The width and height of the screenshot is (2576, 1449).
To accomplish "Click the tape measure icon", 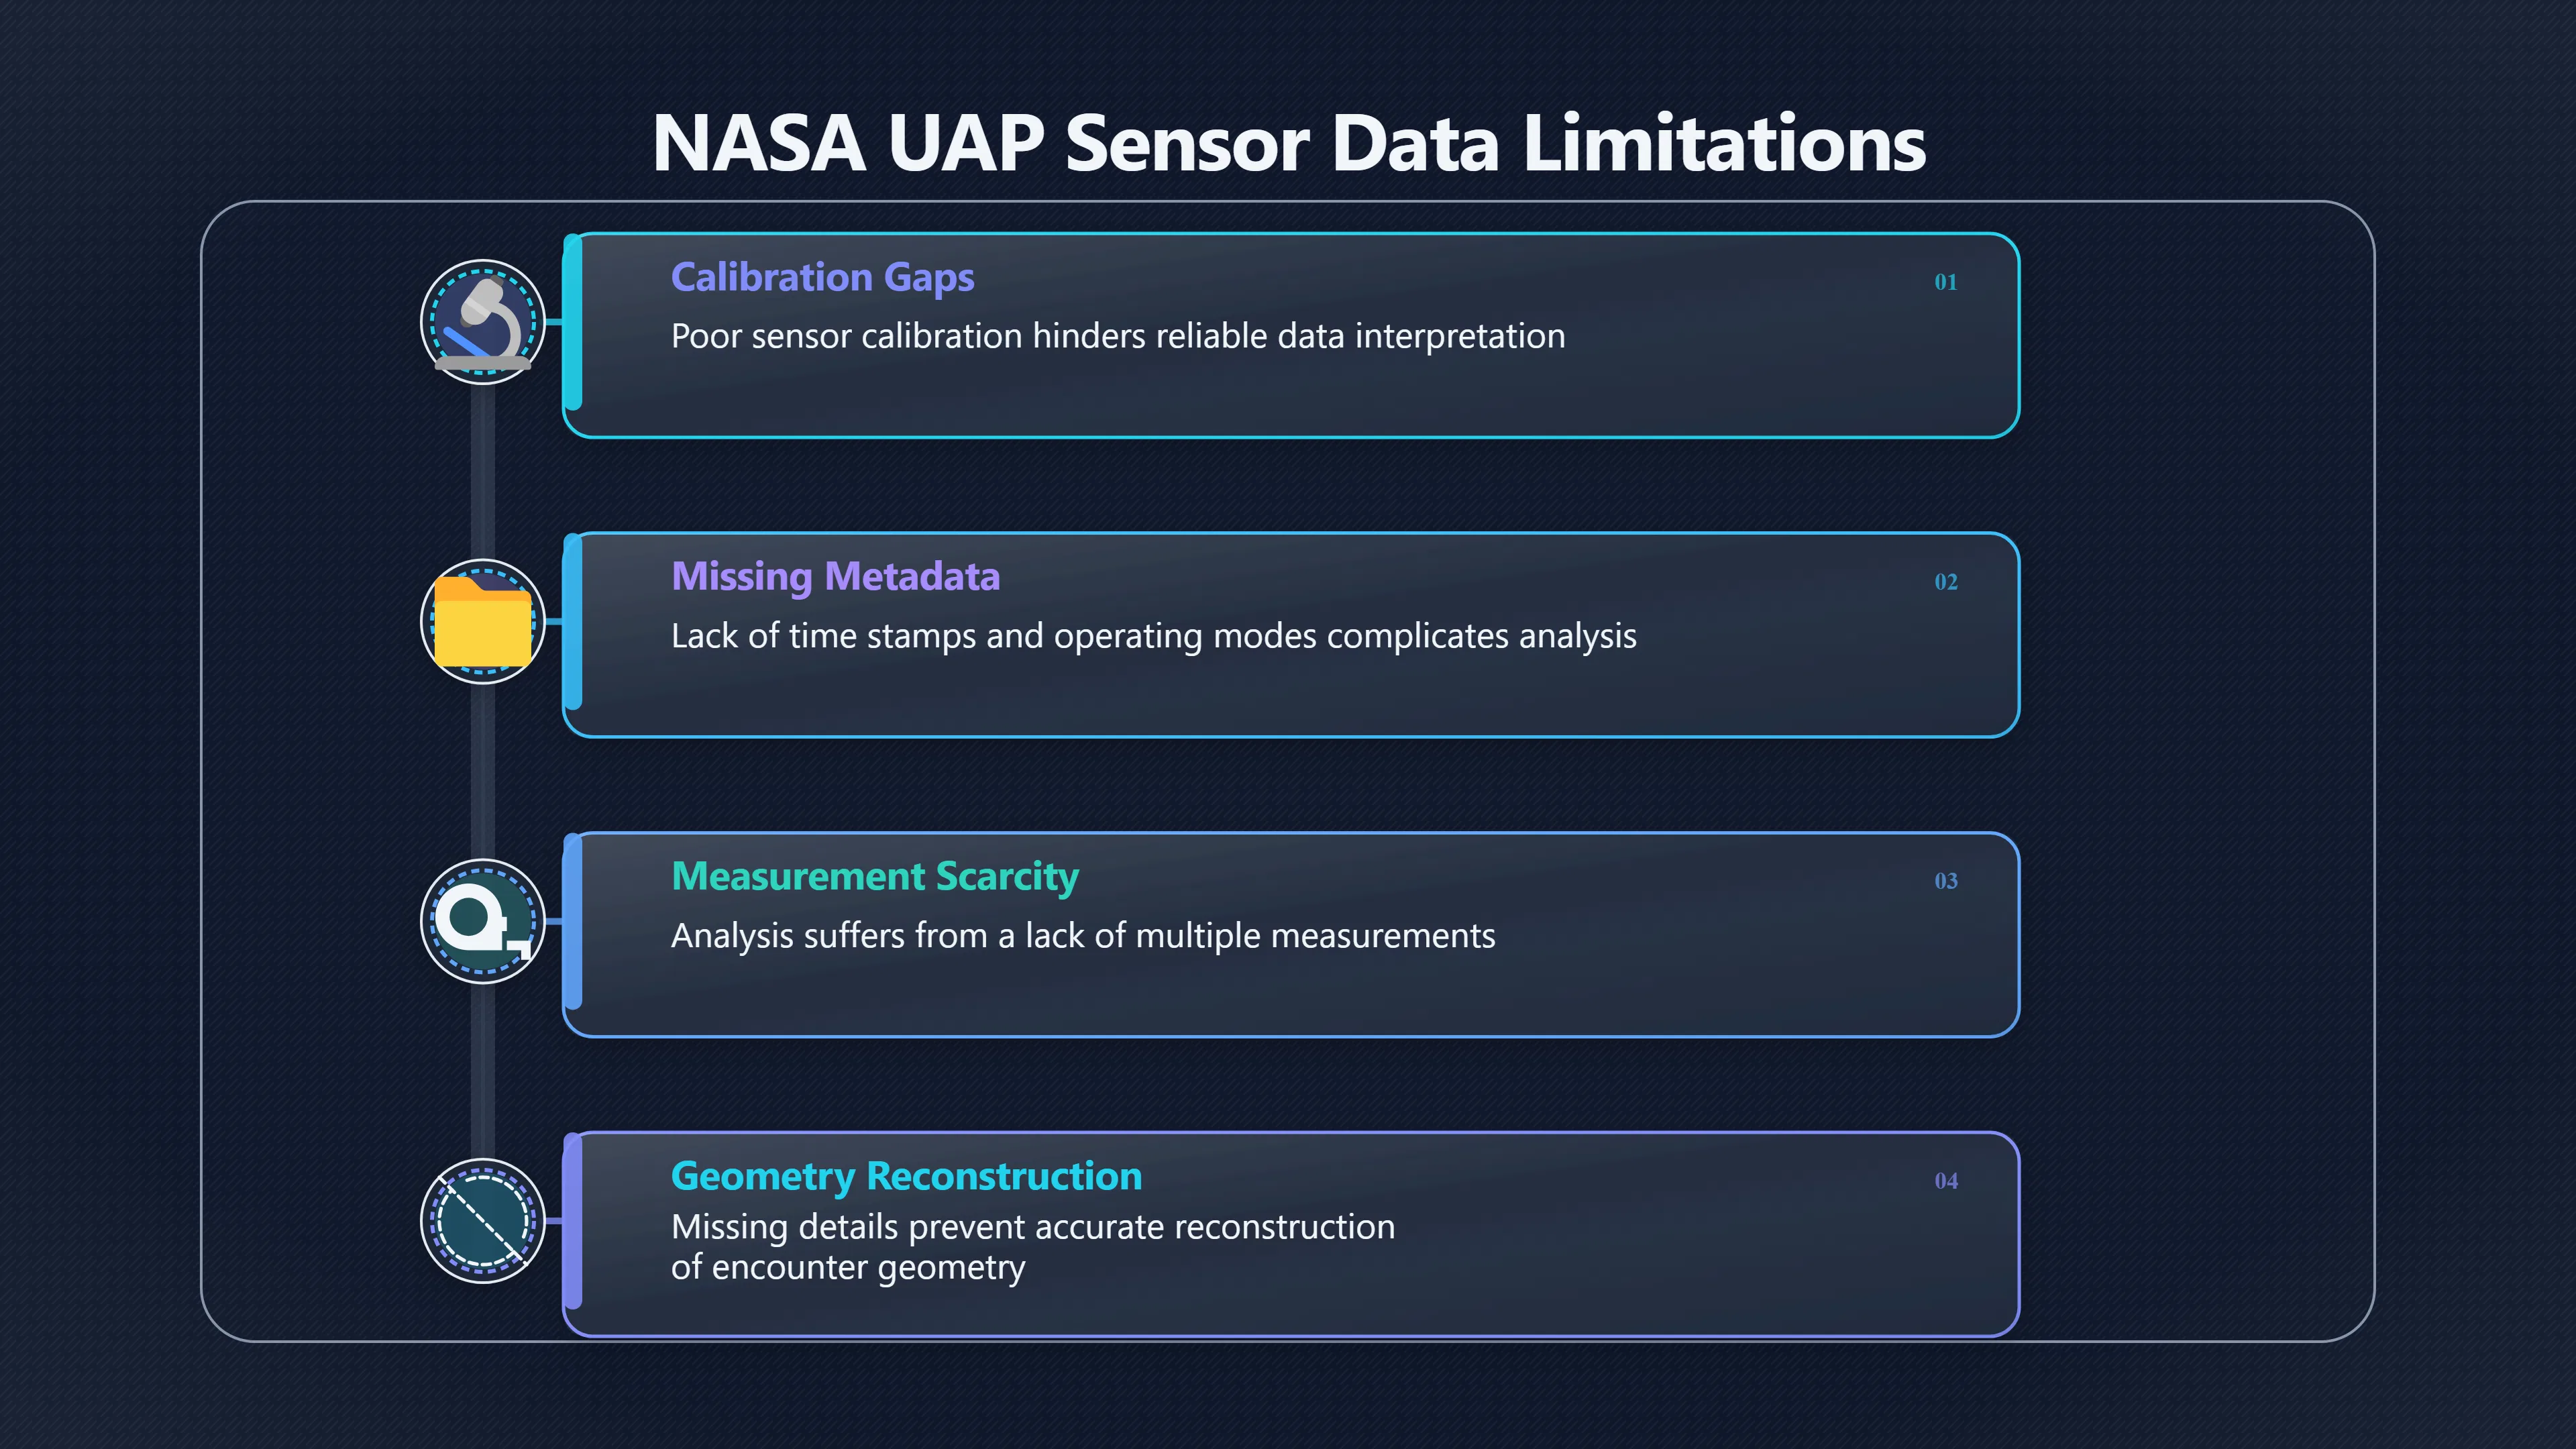I will pos(483,921).
